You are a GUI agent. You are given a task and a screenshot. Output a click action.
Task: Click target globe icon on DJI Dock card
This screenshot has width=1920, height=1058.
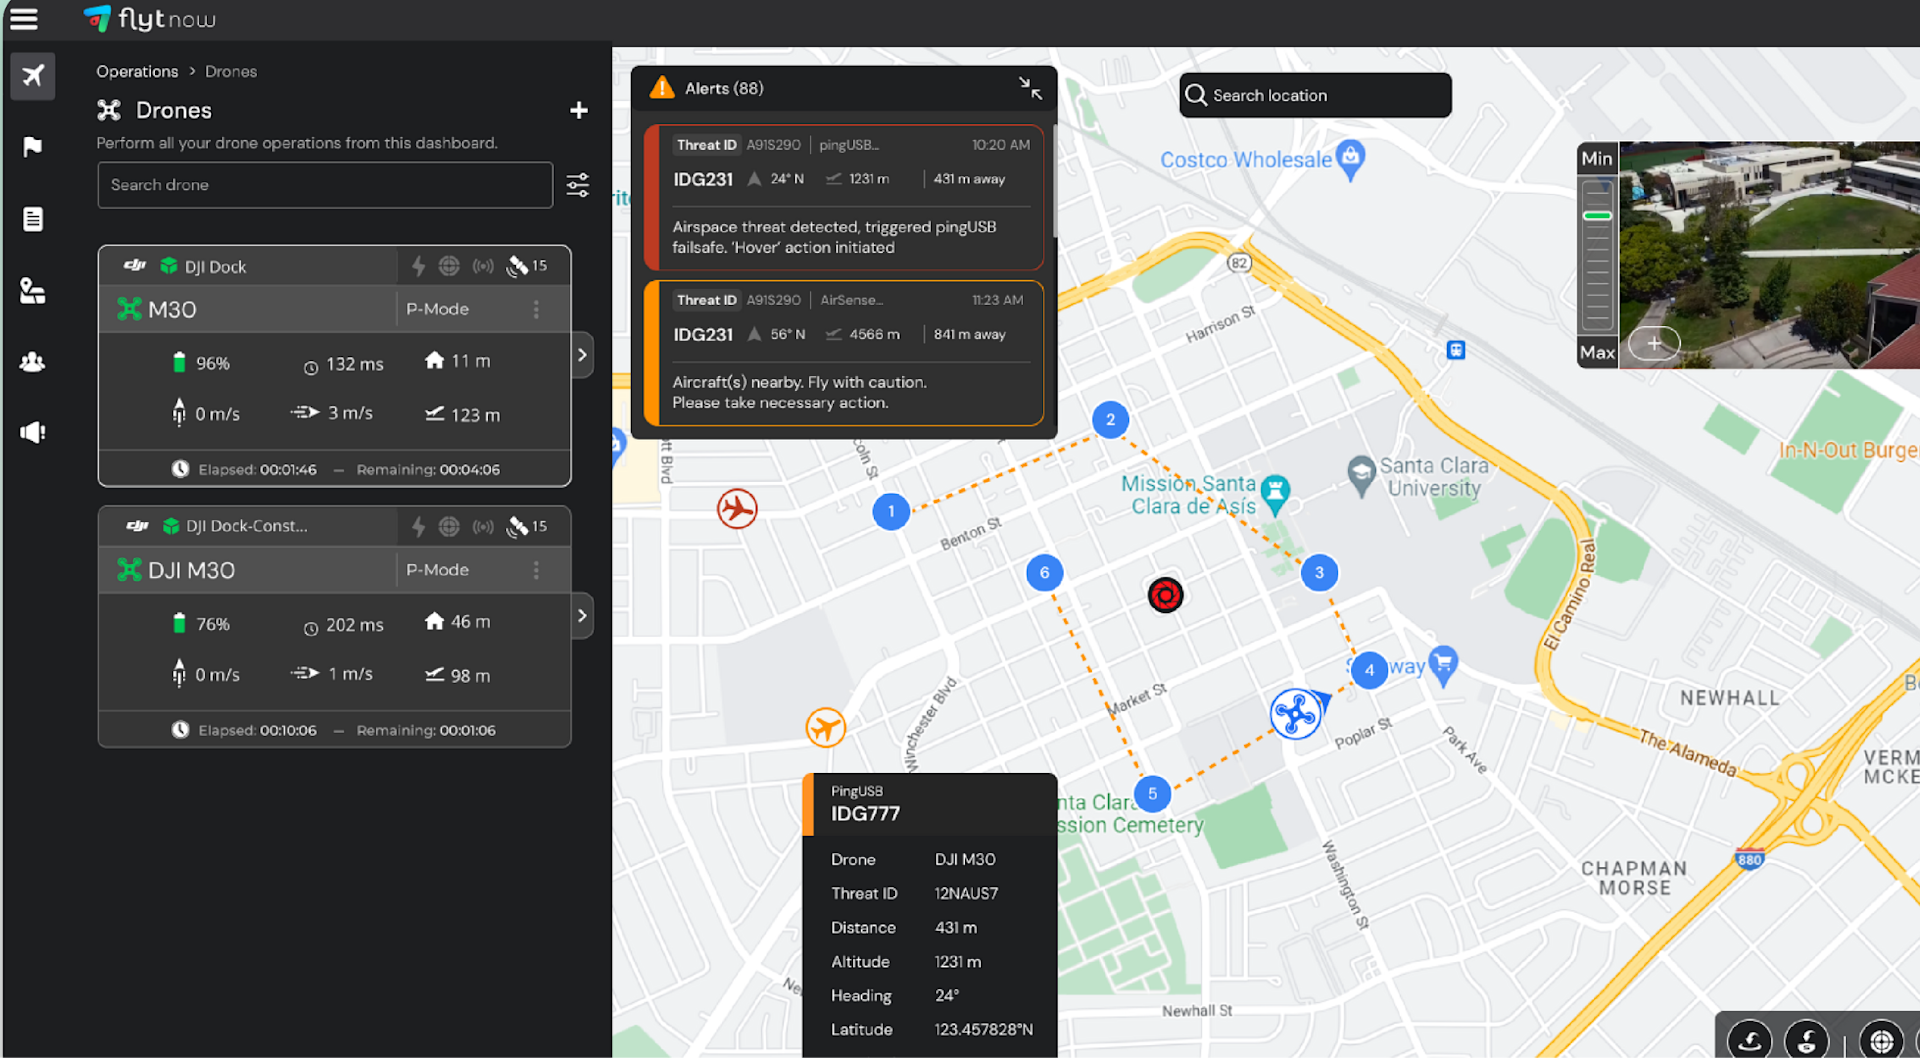[x=450, y=266]
